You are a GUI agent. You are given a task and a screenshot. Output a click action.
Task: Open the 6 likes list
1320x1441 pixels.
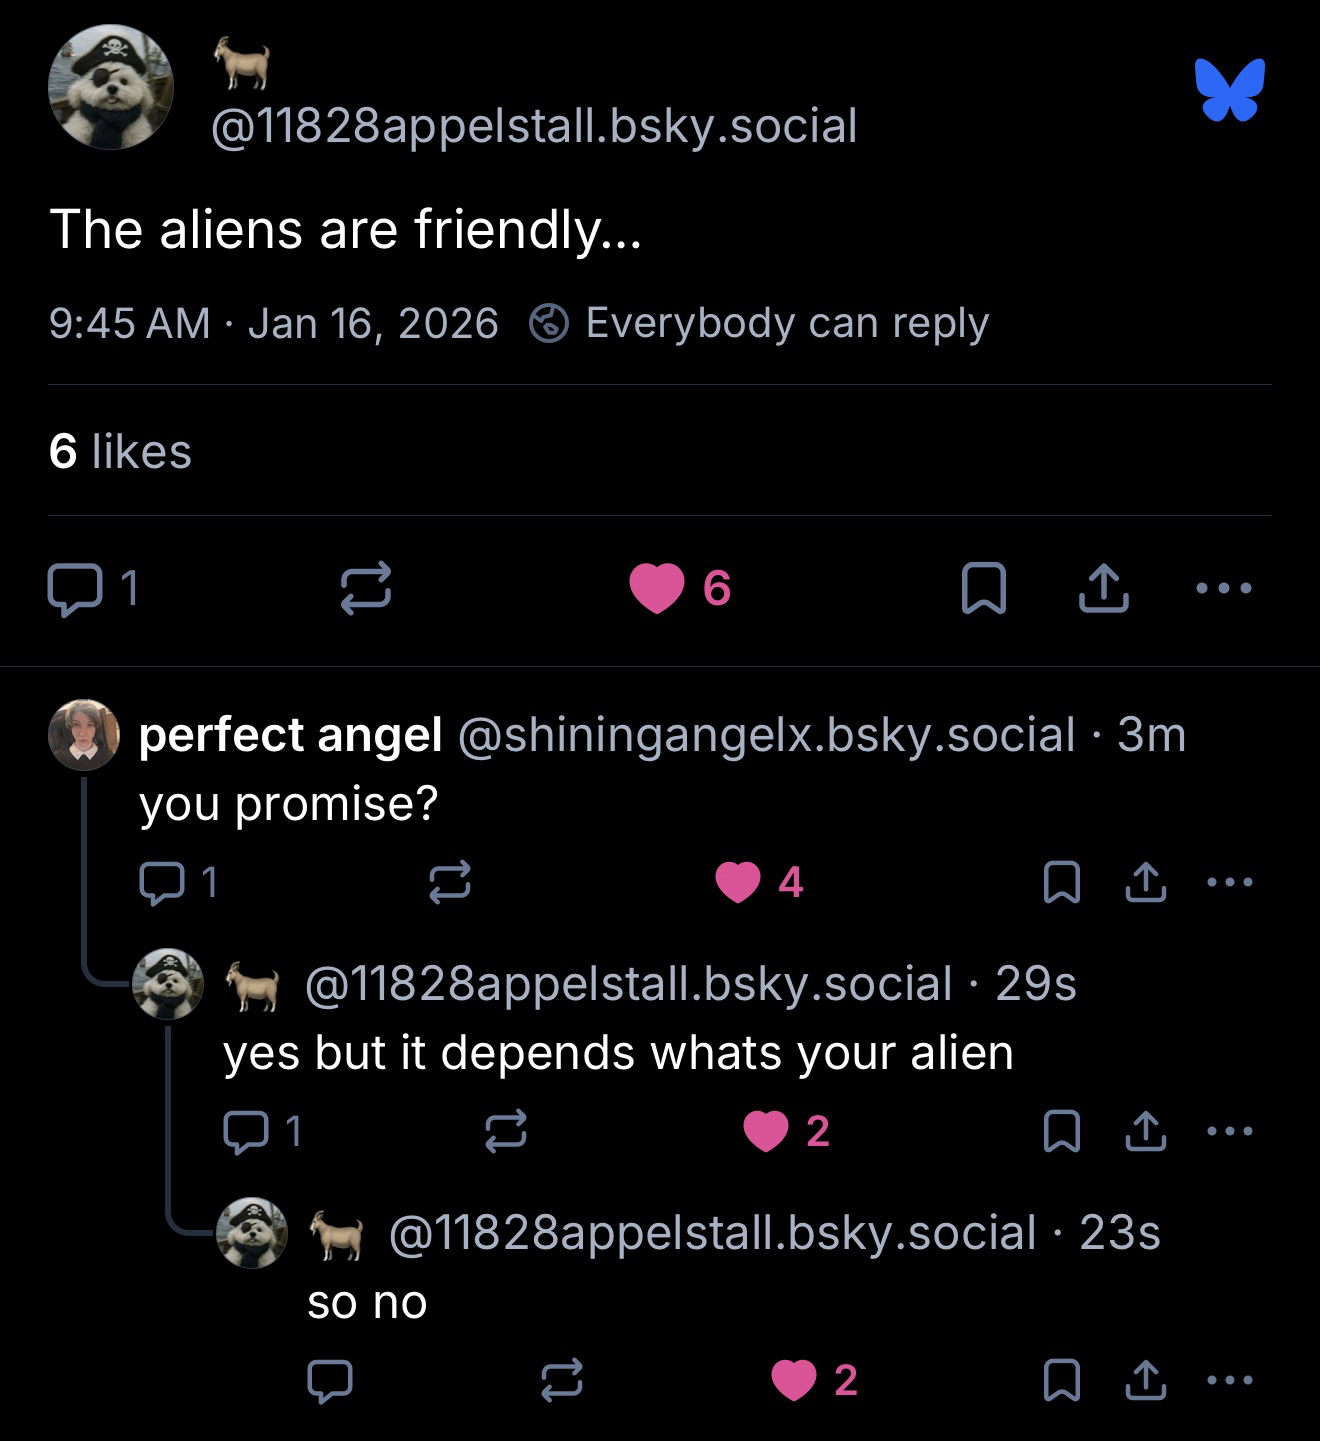click(x=120, y=451)
